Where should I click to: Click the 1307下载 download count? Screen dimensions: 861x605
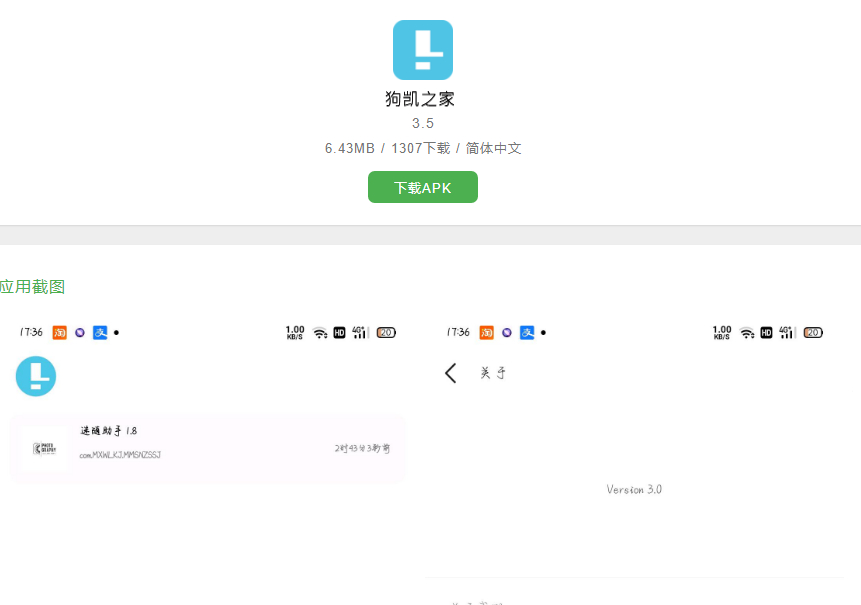tap(421, 148)
